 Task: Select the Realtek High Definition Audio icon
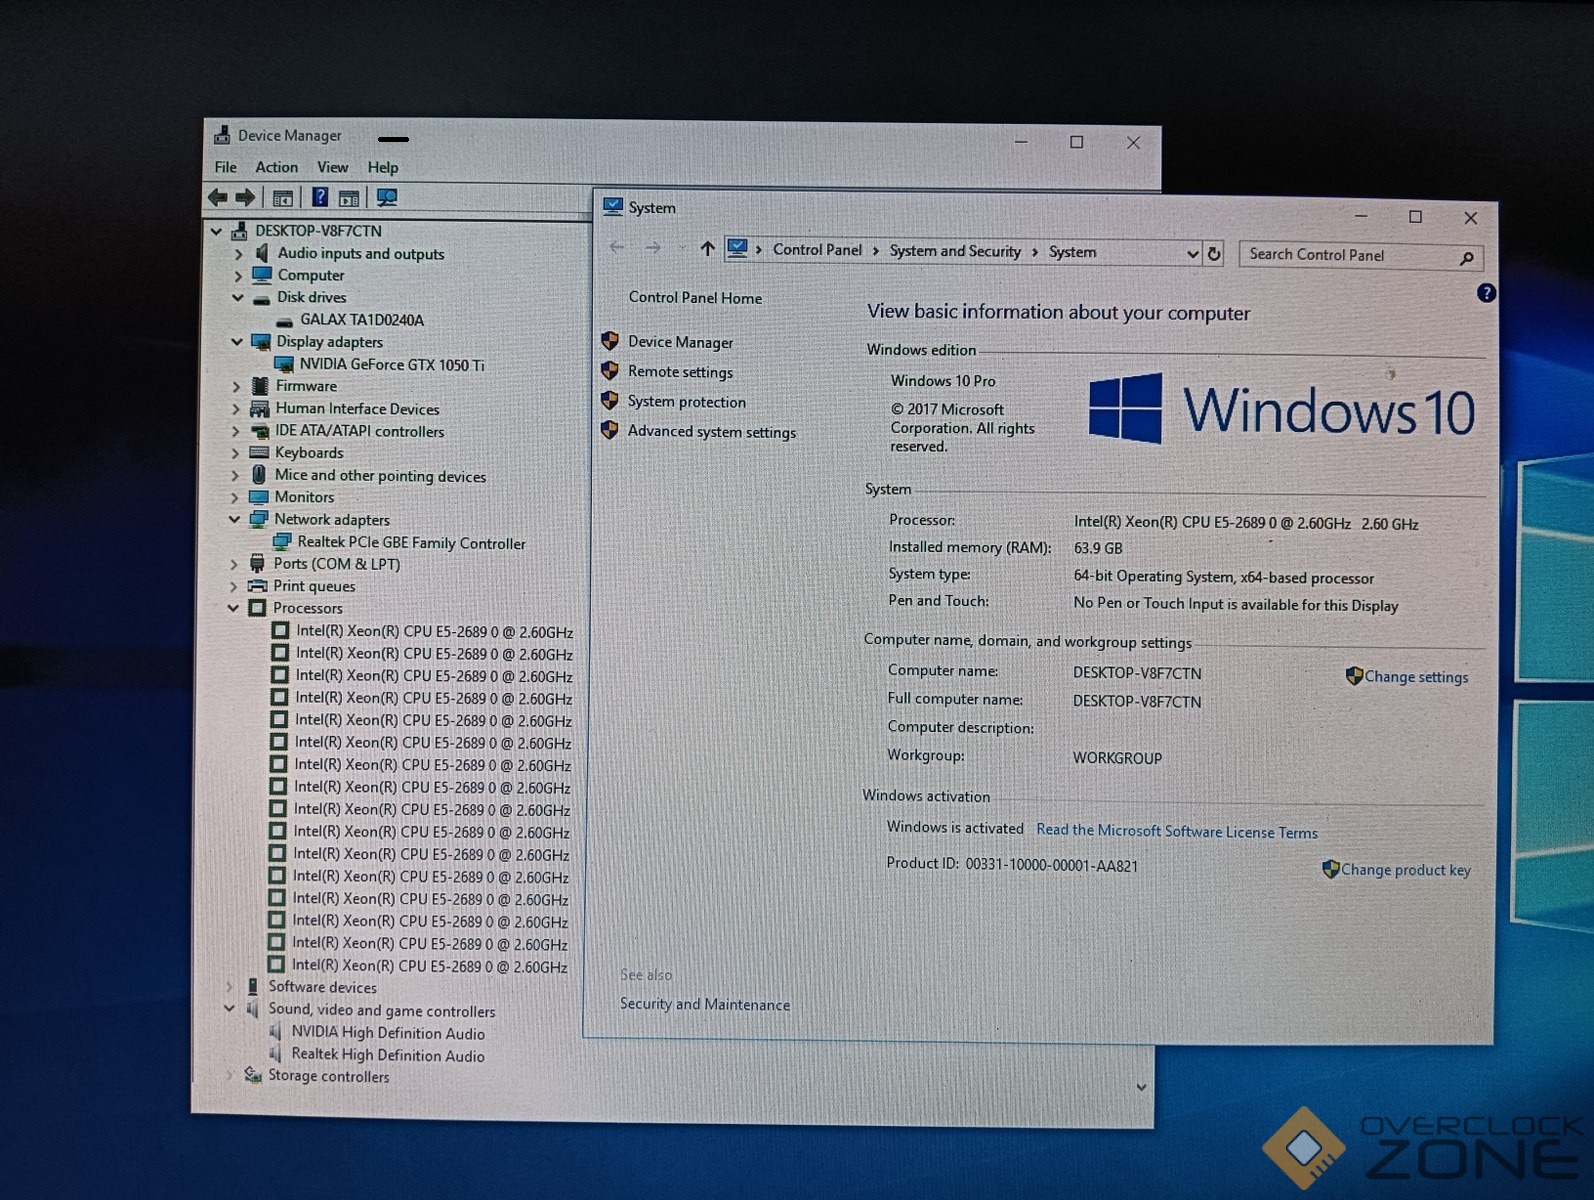275,1053
